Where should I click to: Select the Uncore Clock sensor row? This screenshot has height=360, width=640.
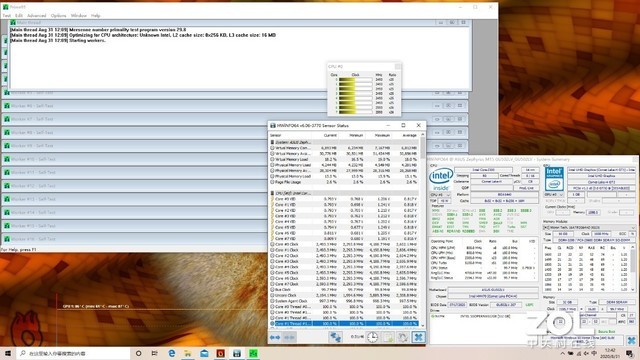[x=344, y=295]
